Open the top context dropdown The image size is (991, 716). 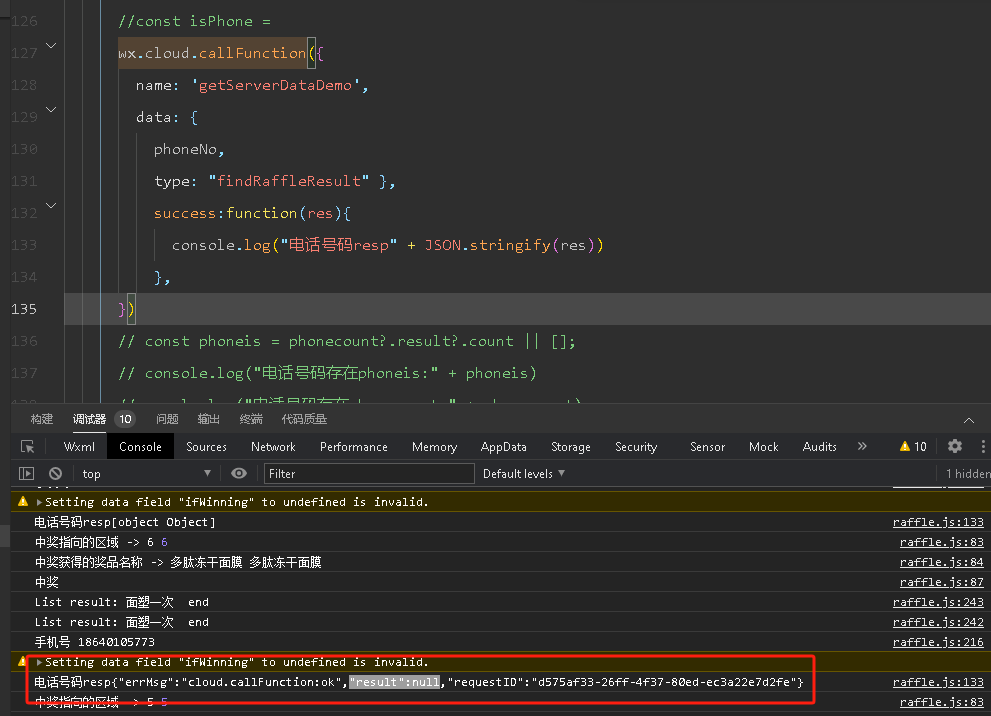click(147, 473)
